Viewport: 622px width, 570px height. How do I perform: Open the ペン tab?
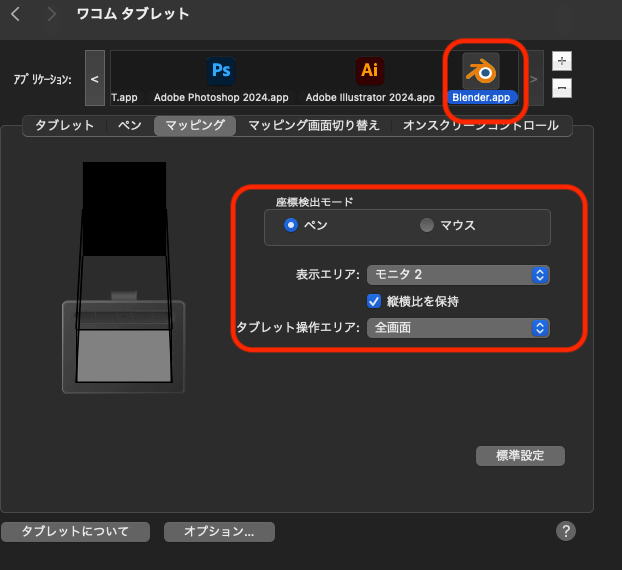130,125
